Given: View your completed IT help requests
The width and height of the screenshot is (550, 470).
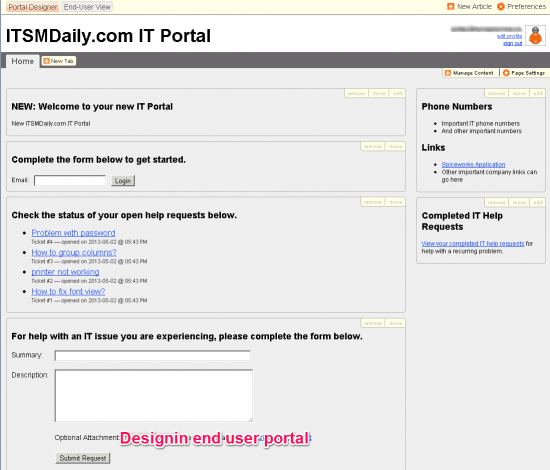Looking at the screenshot, I should click(x=473, y=243).
